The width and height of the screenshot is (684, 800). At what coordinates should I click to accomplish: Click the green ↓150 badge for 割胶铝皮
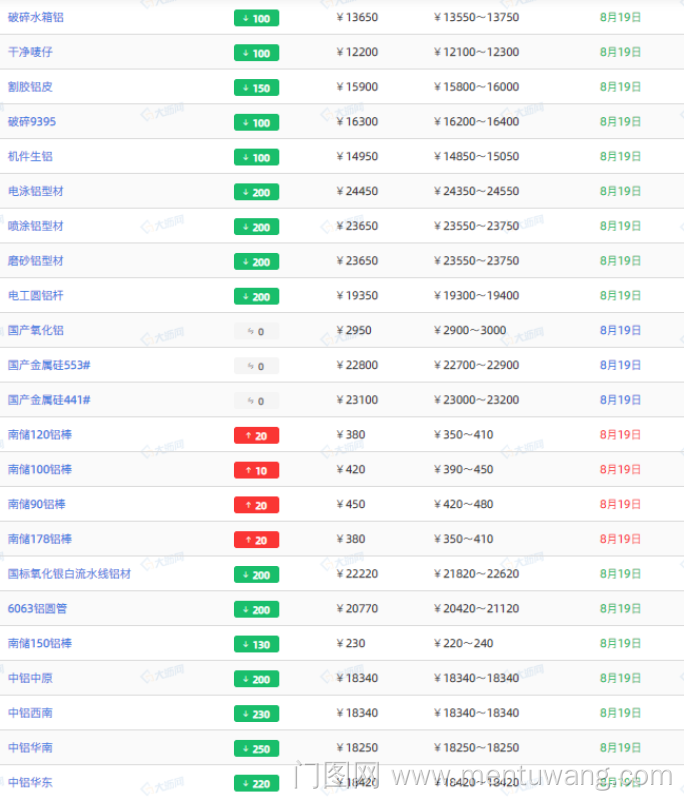[256, 88]
